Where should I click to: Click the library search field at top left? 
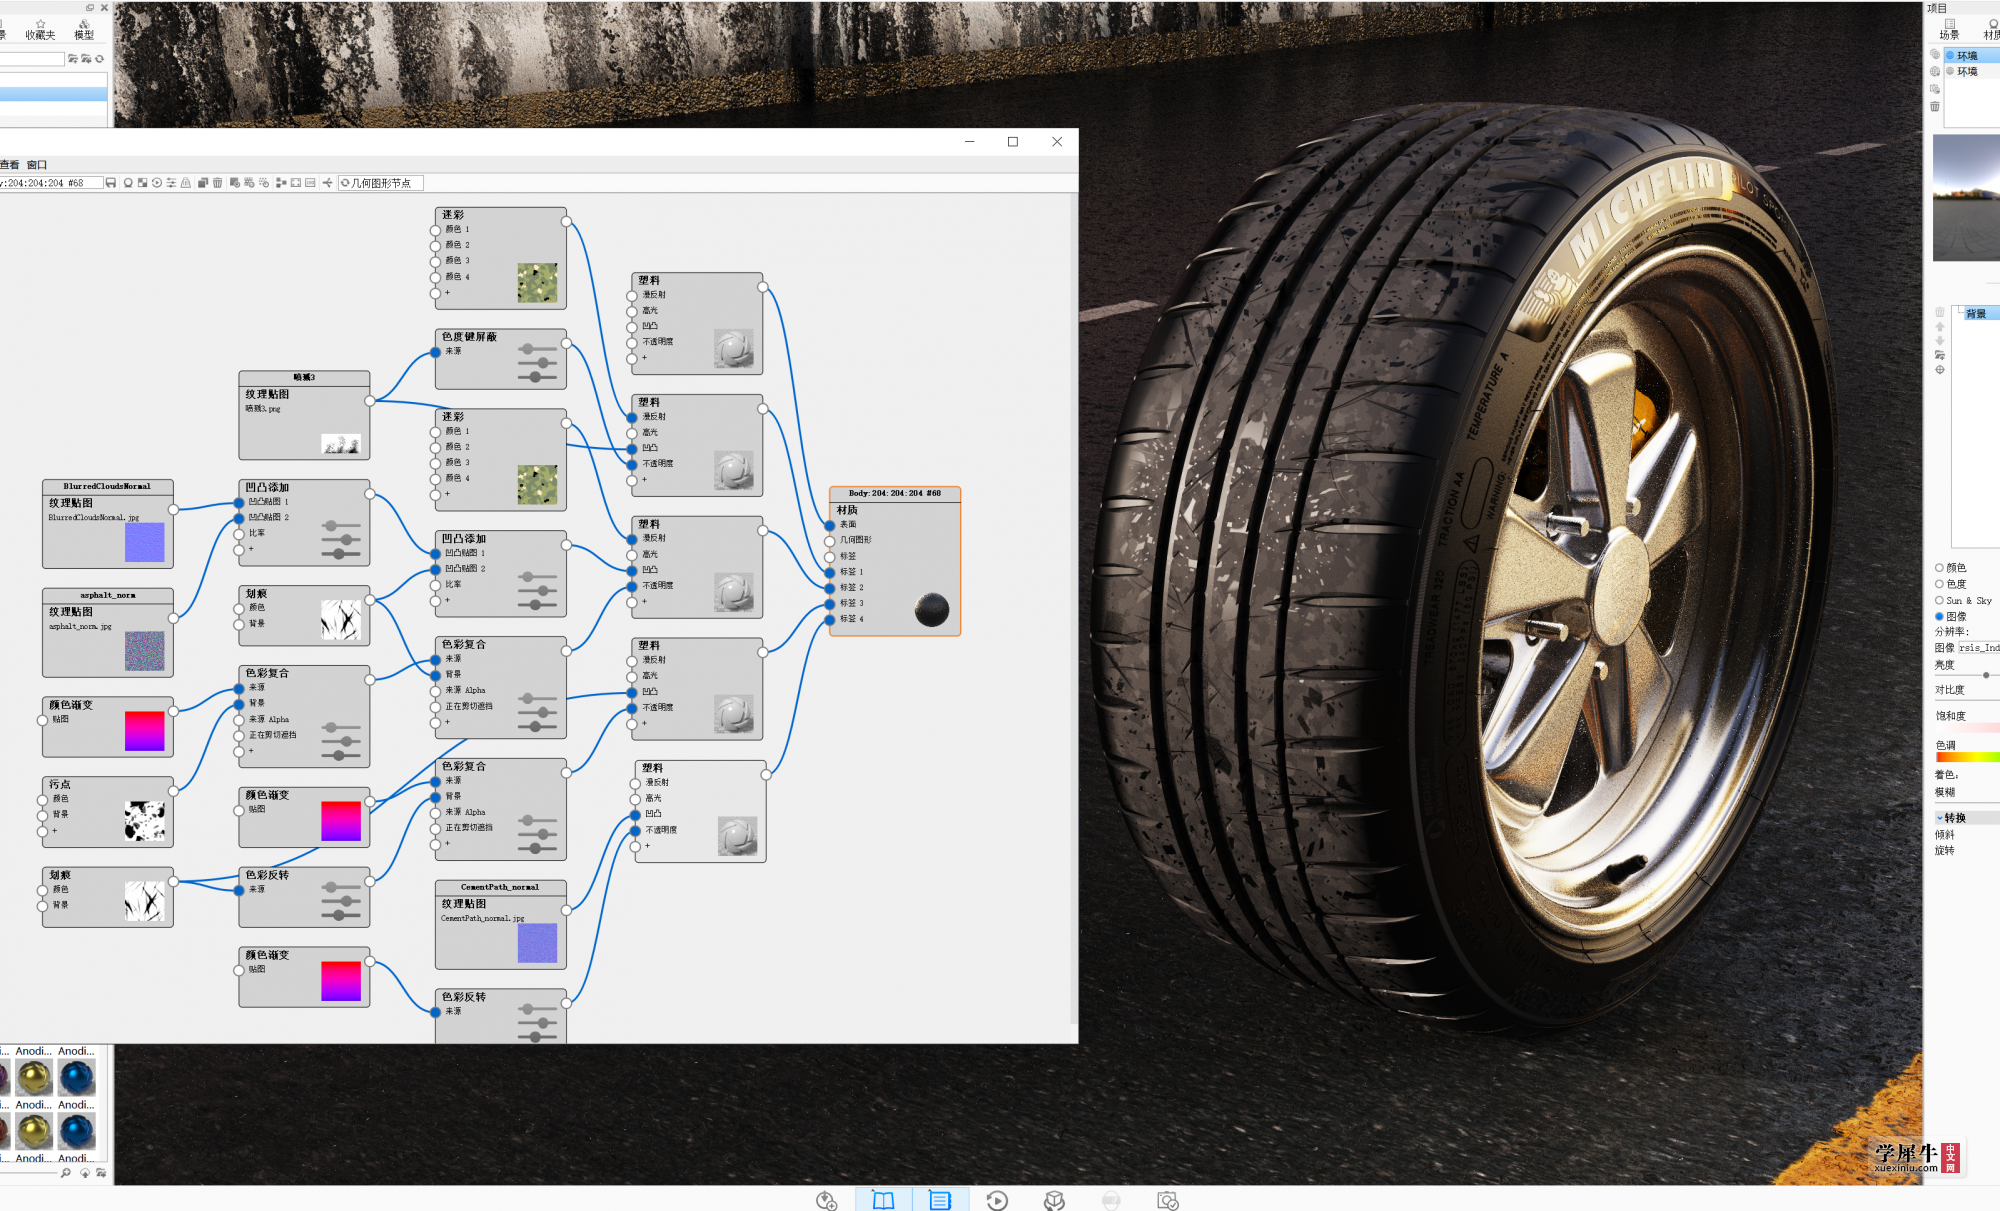pos(32,59)
